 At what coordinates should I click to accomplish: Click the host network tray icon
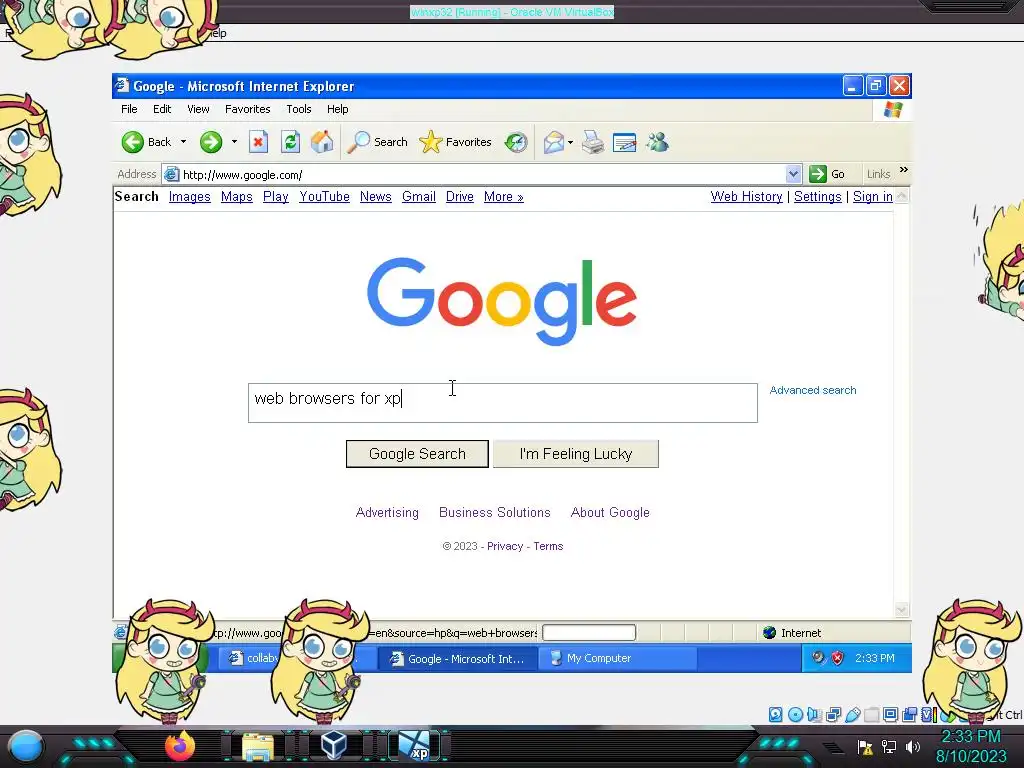[x=889, y=746]
